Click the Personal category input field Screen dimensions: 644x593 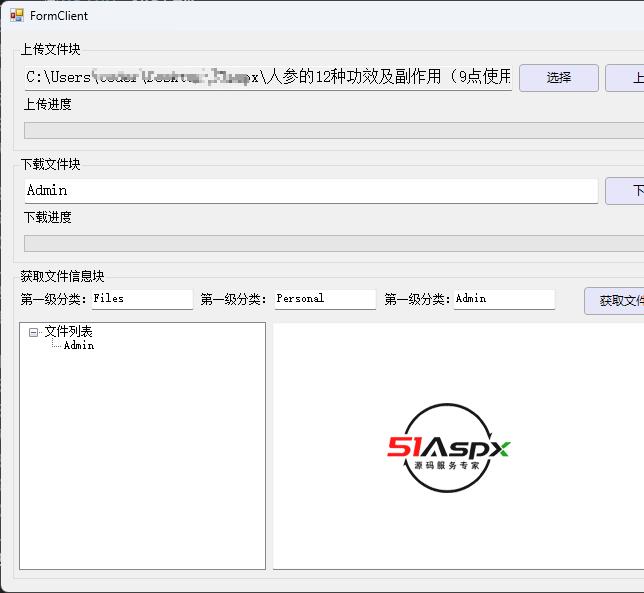coord(325,299)
